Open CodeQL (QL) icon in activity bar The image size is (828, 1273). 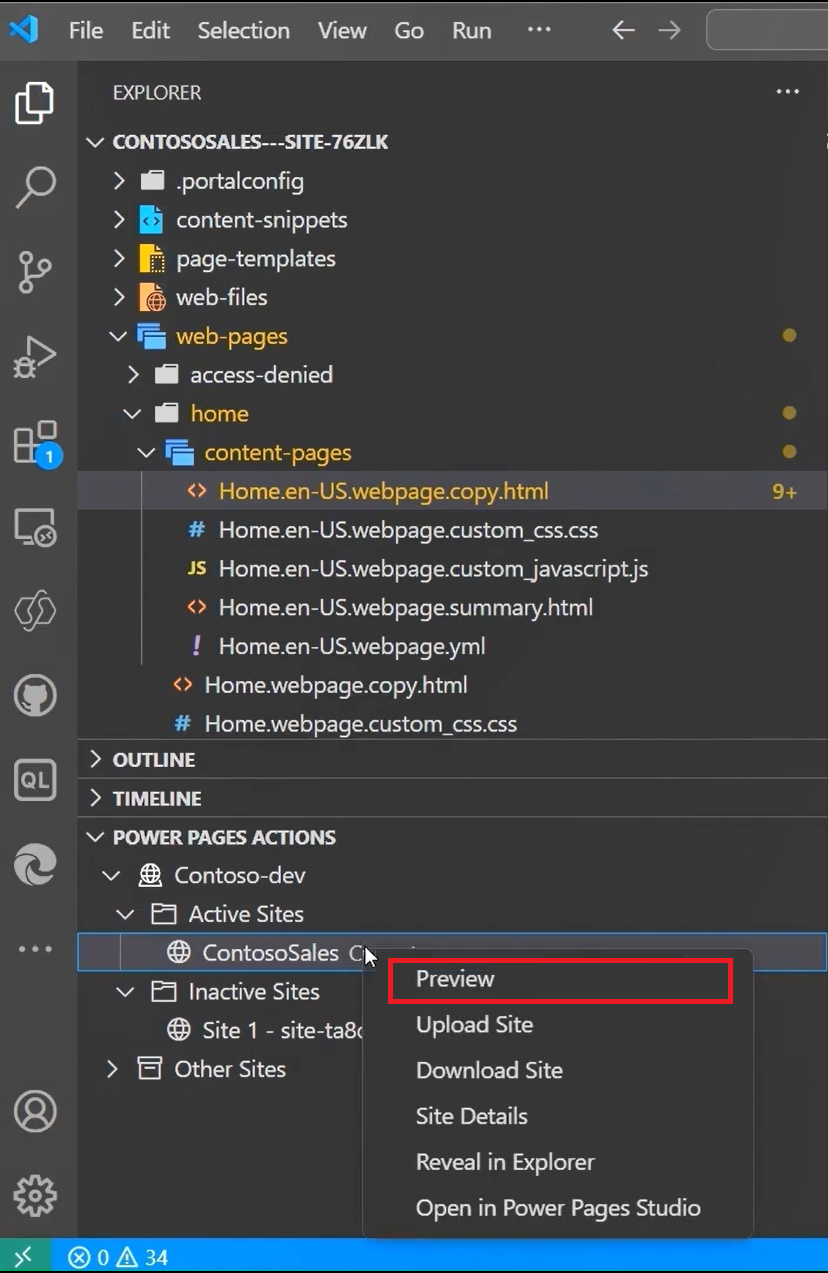(x=35, y=781)
